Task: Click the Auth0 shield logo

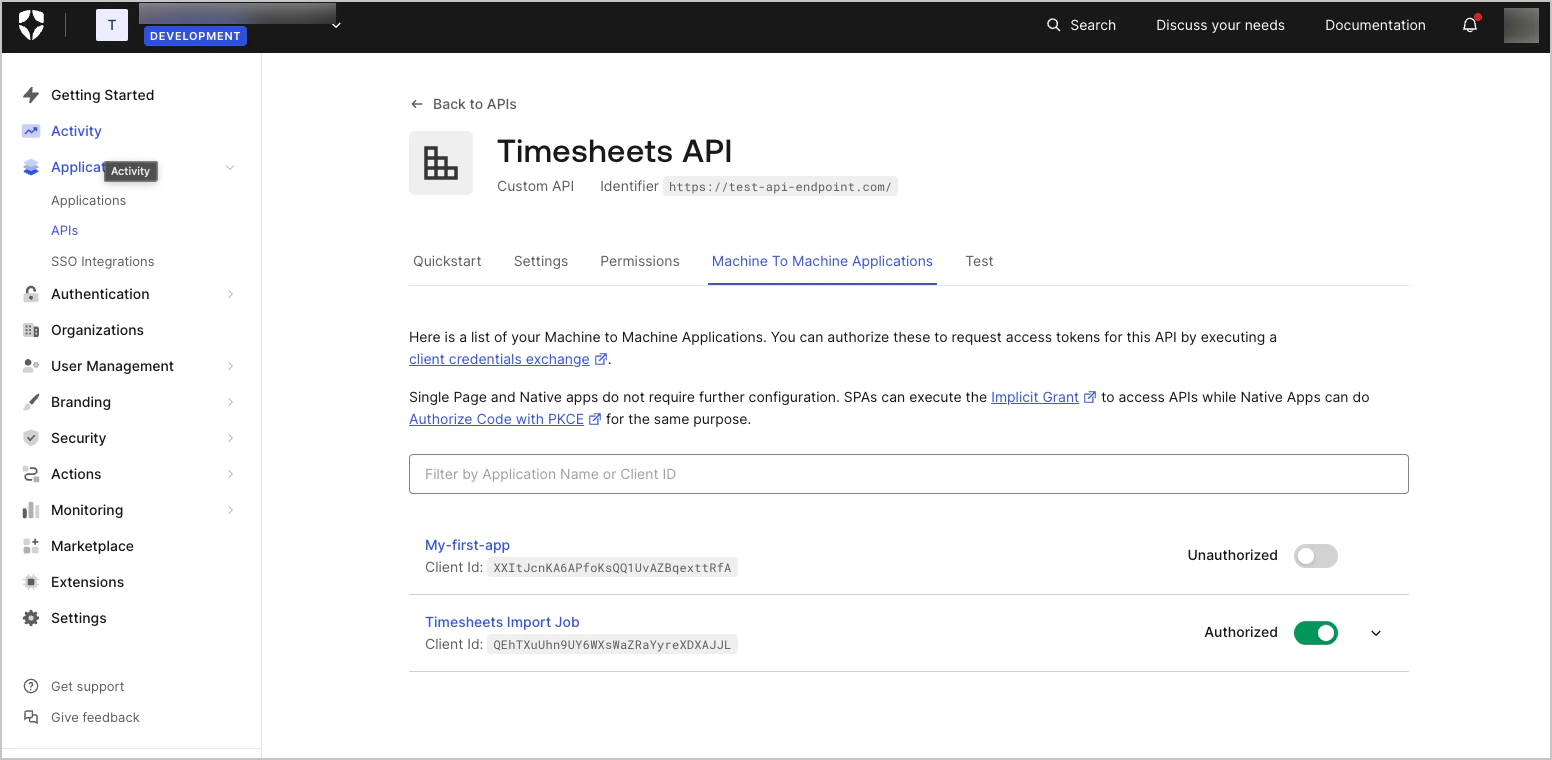Action: point(31,25)
